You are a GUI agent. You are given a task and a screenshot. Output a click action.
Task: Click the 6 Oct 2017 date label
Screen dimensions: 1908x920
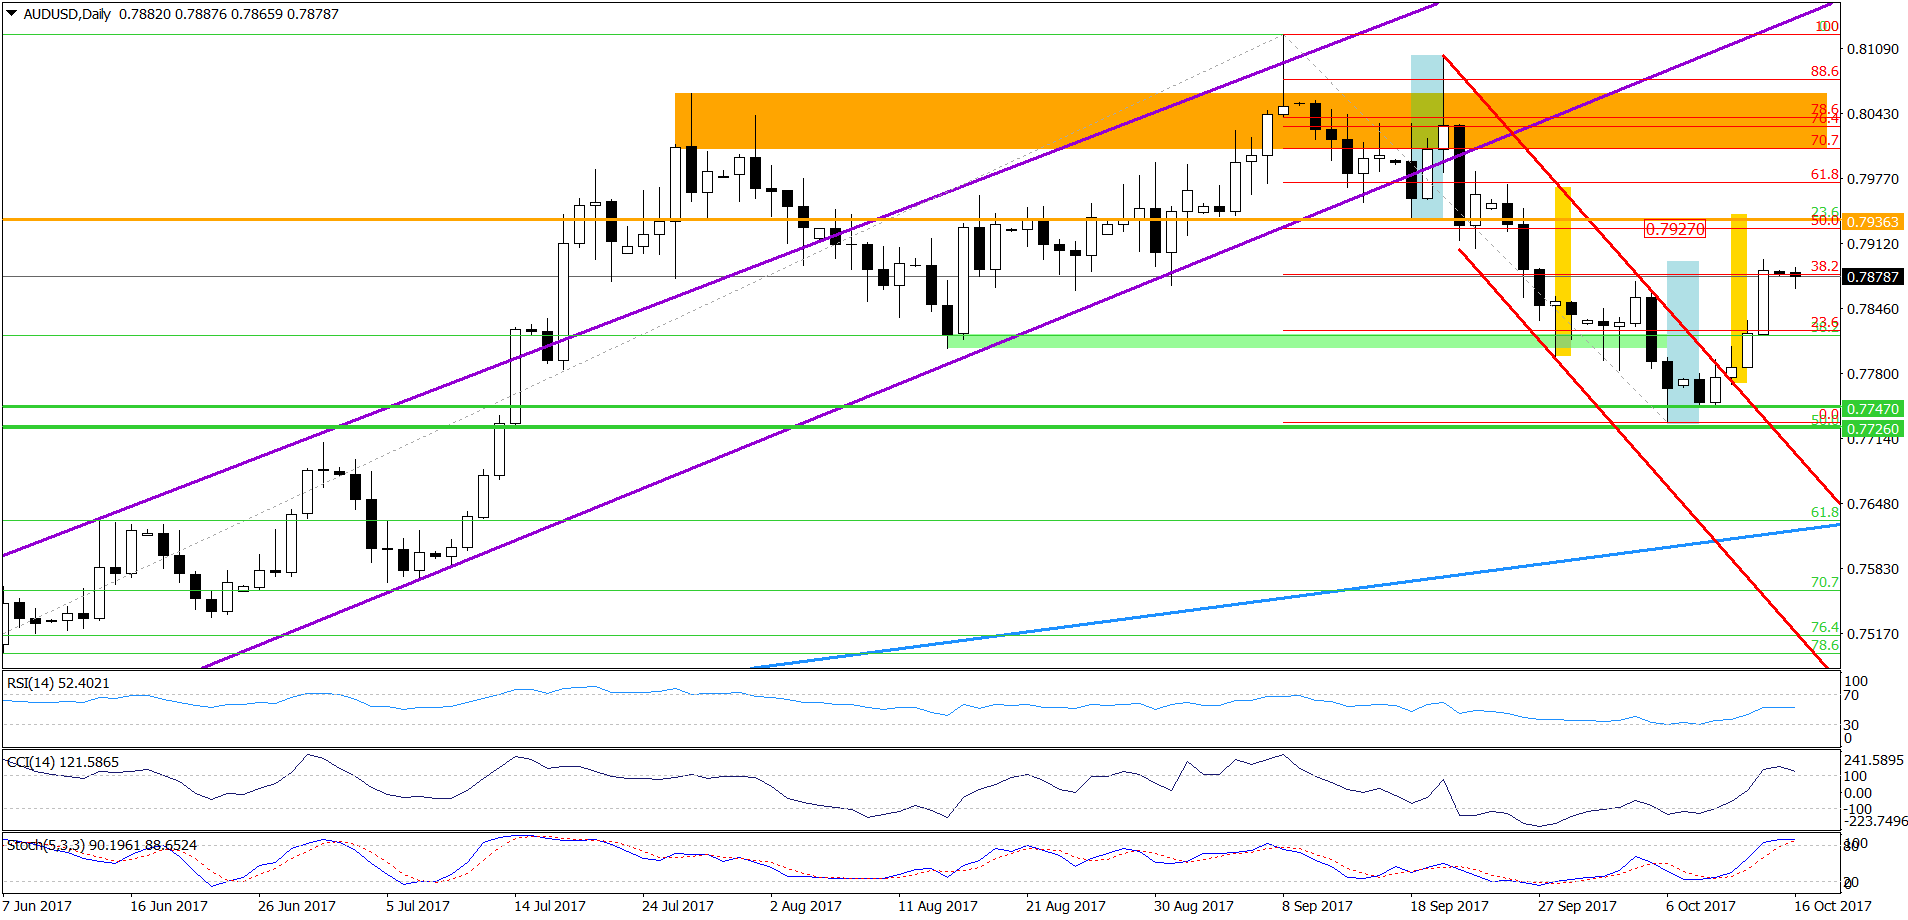1701,906
